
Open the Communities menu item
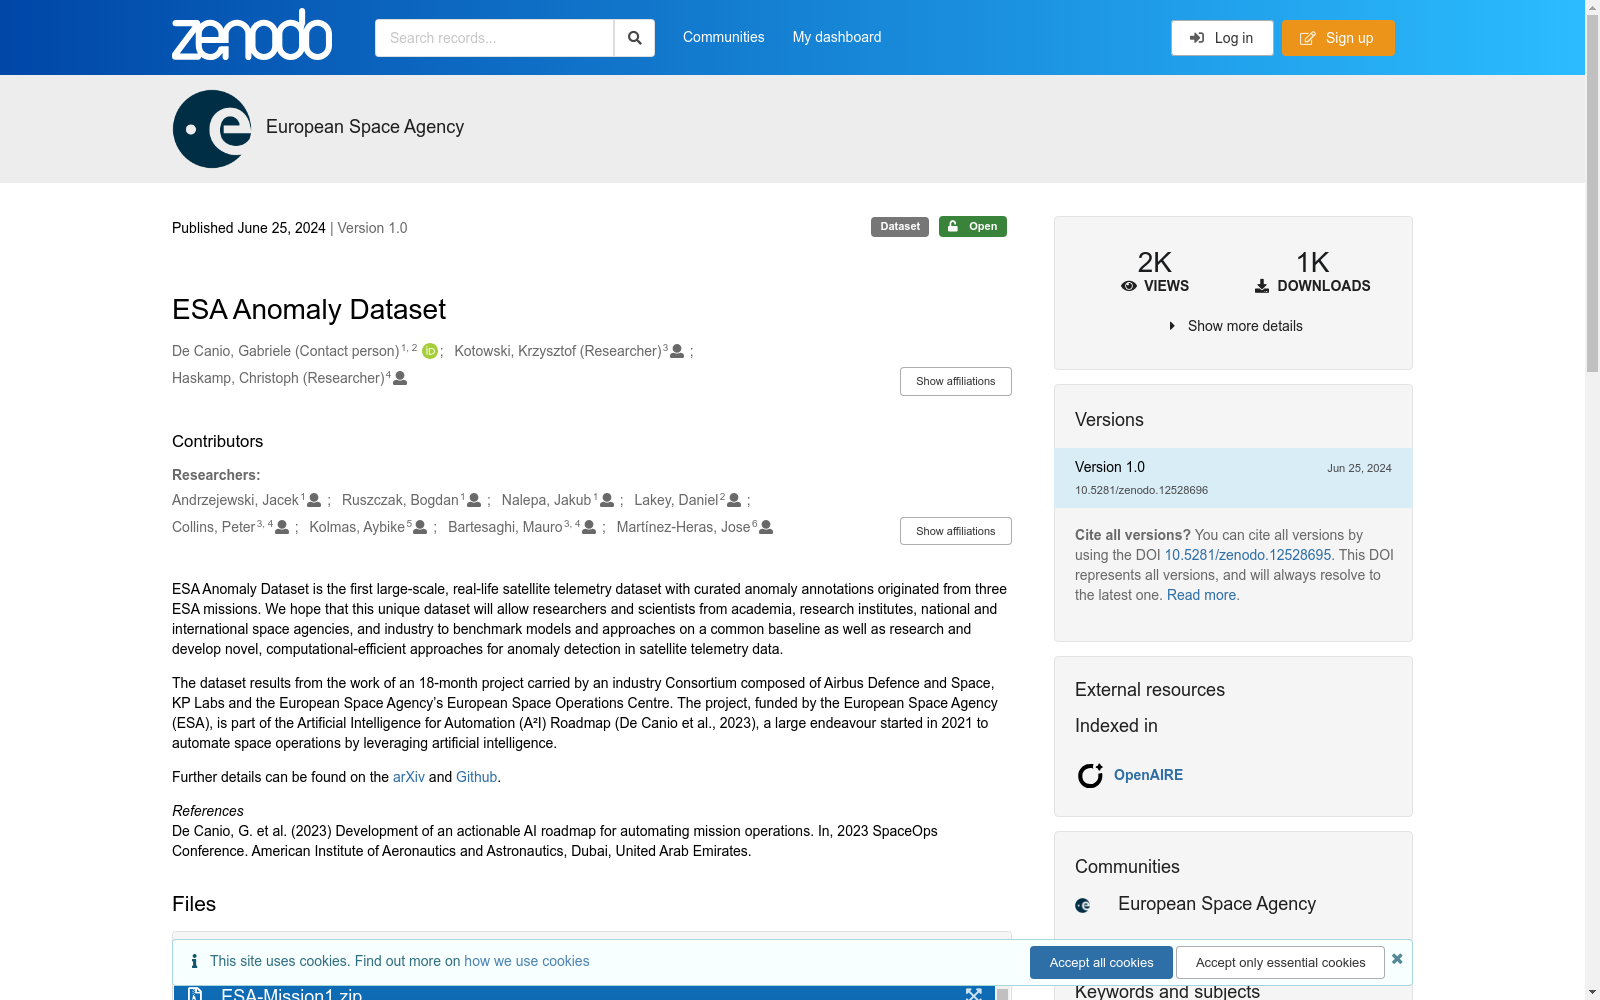pos(724,37)
